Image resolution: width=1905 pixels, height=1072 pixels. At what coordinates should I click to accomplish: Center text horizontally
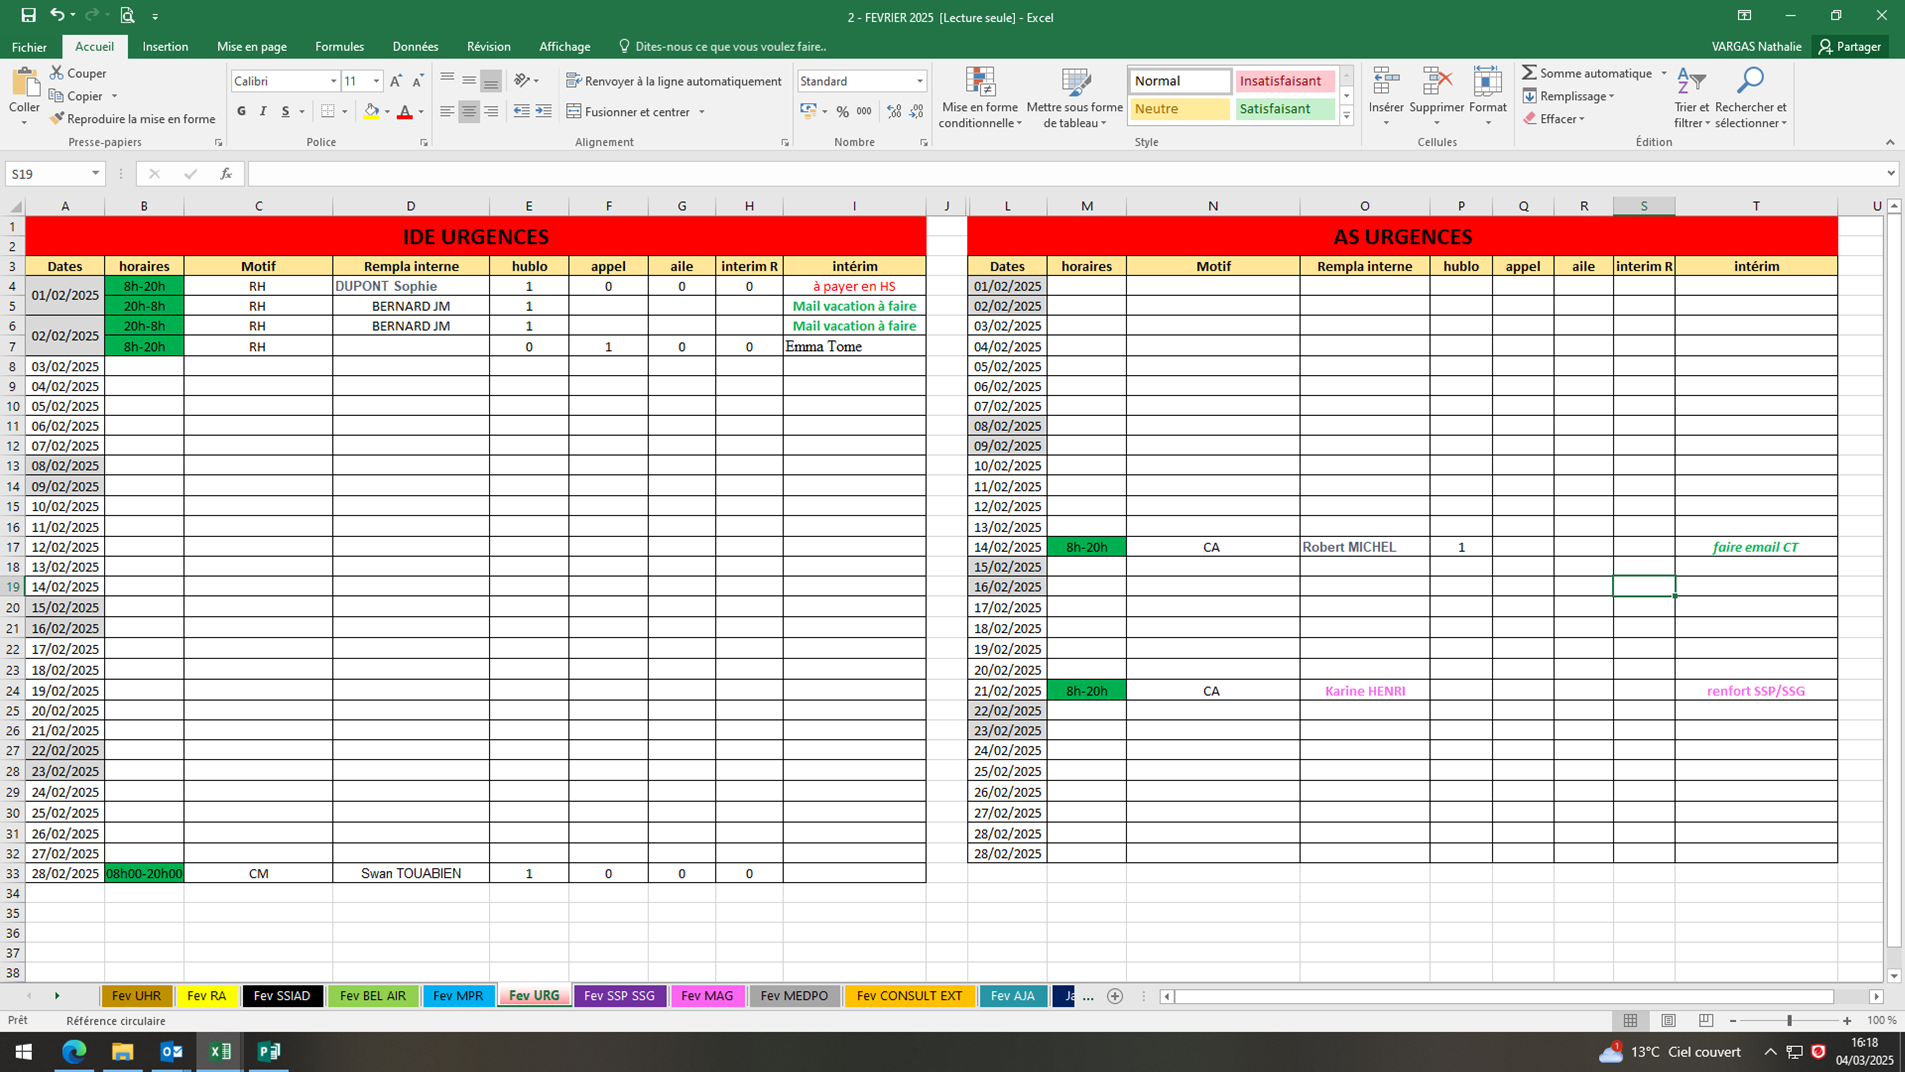pyautogui.click(x=468, y=112)
